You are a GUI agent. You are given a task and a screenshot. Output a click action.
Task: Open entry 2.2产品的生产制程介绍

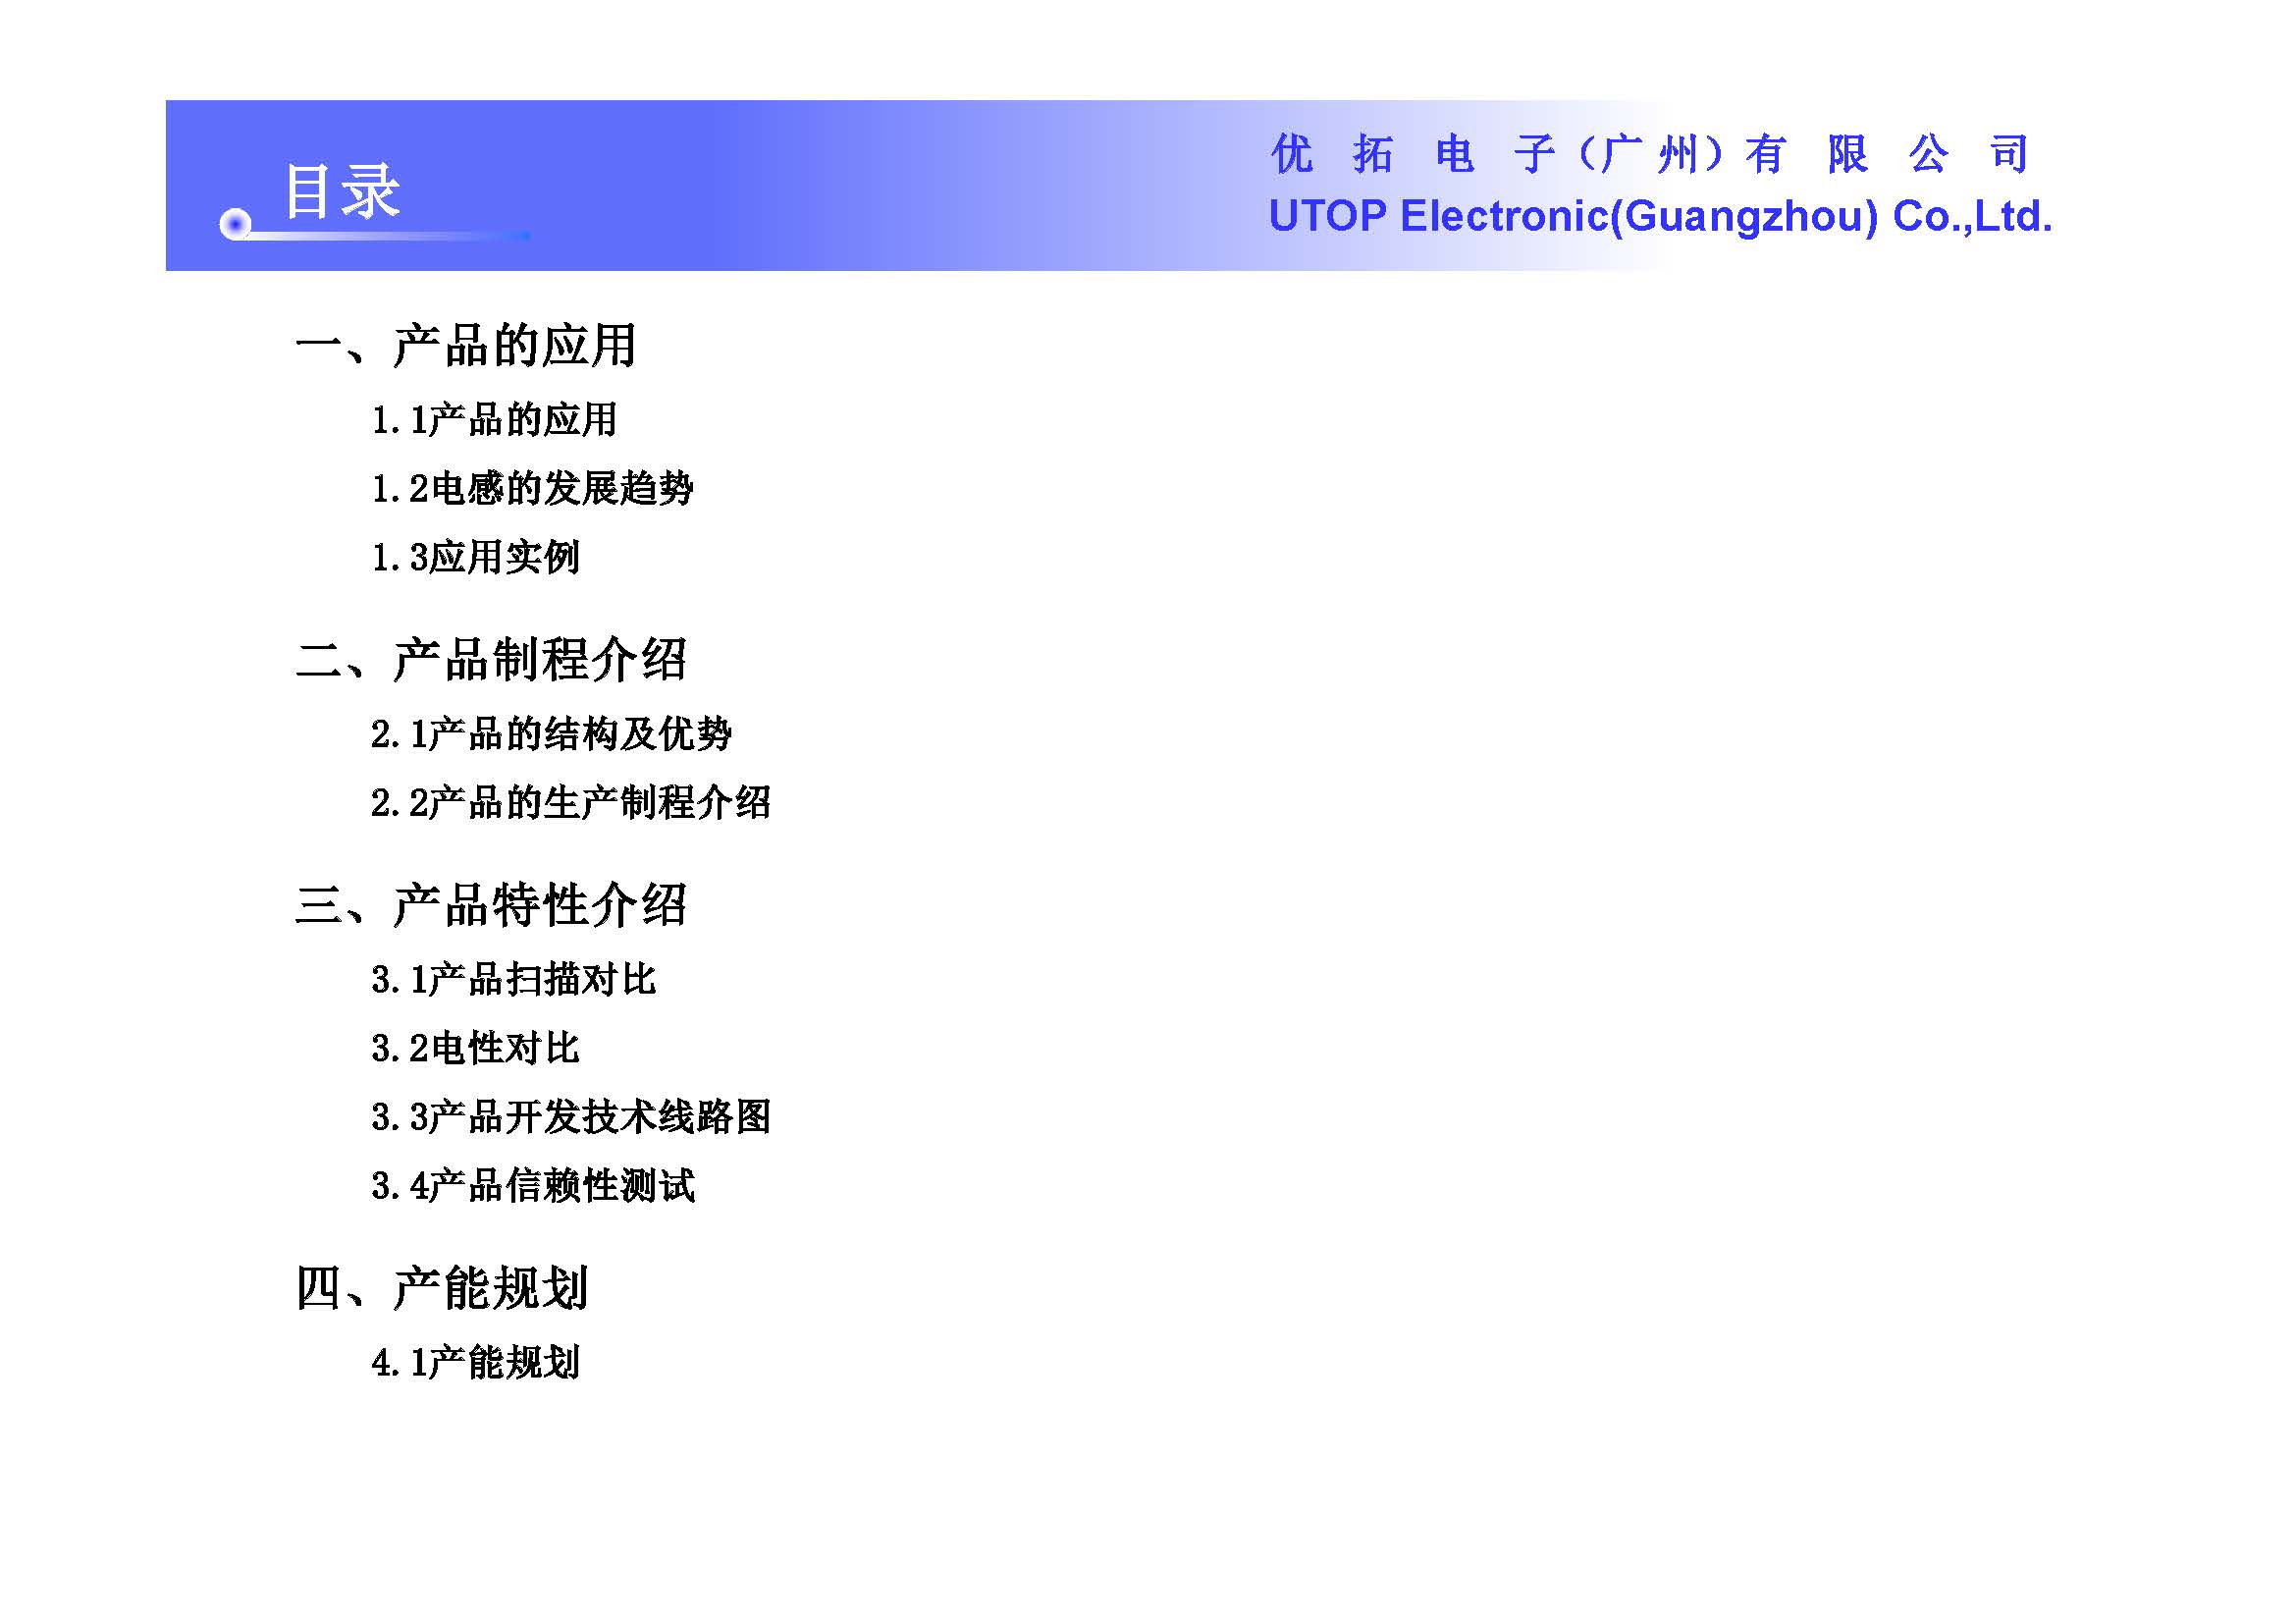pos(570,803)
